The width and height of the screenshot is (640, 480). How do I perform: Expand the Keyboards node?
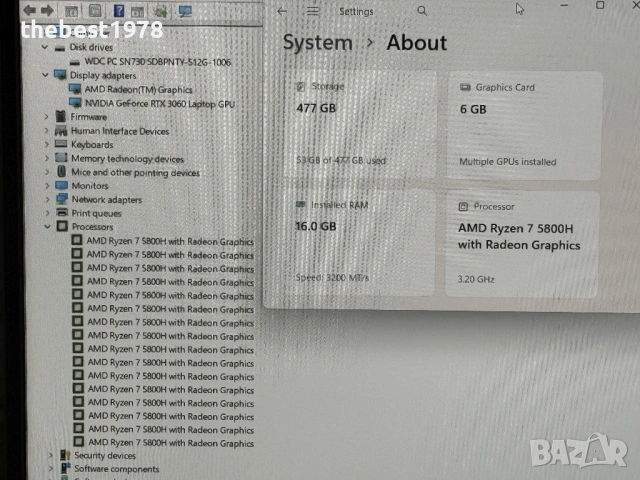tap(47, 144)
